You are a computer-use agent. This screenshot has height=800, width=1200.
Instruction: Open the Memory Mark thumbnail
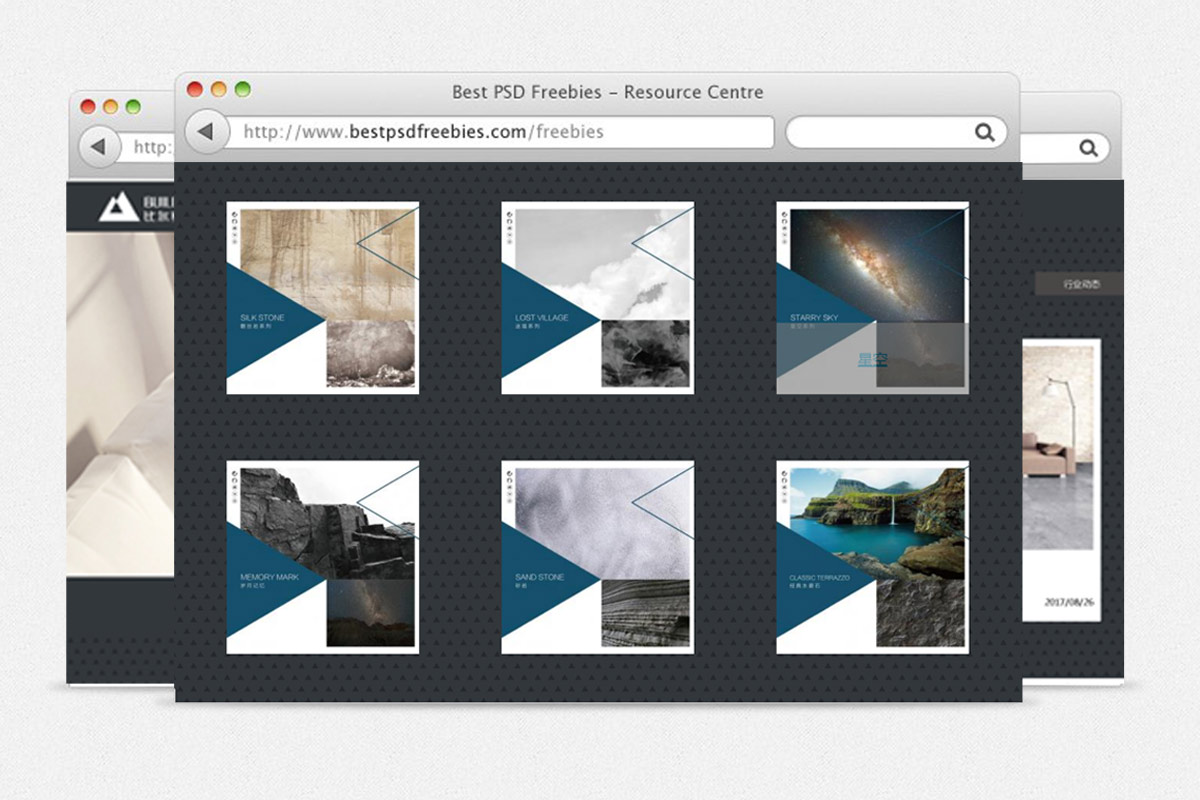323,557
